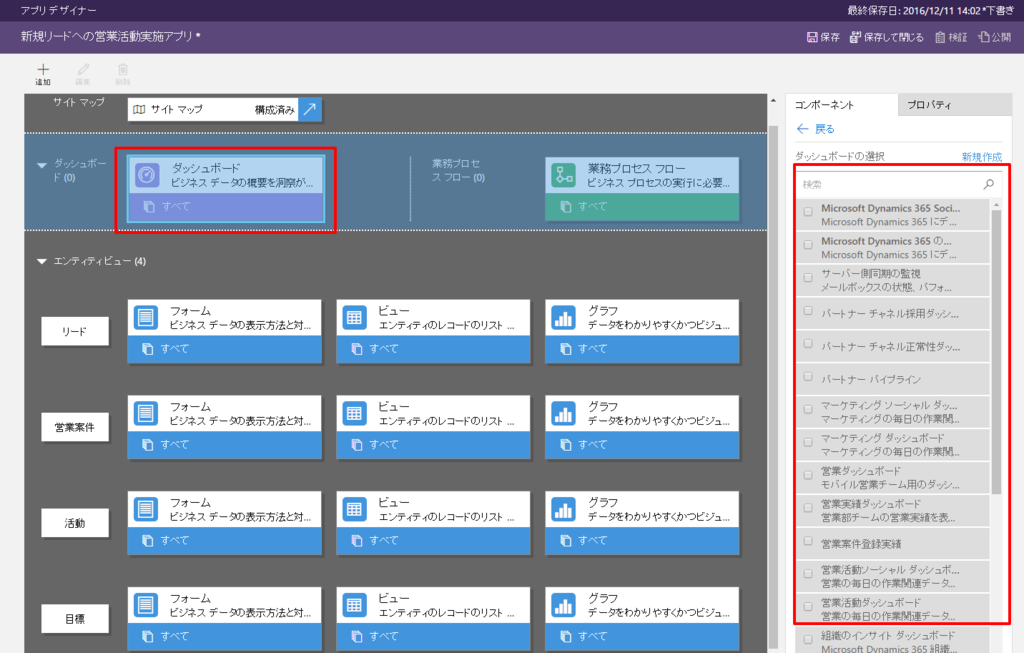
Task: Click the dashboard list scrollbar
Action: pyautogui.click(x=996, y=351)
